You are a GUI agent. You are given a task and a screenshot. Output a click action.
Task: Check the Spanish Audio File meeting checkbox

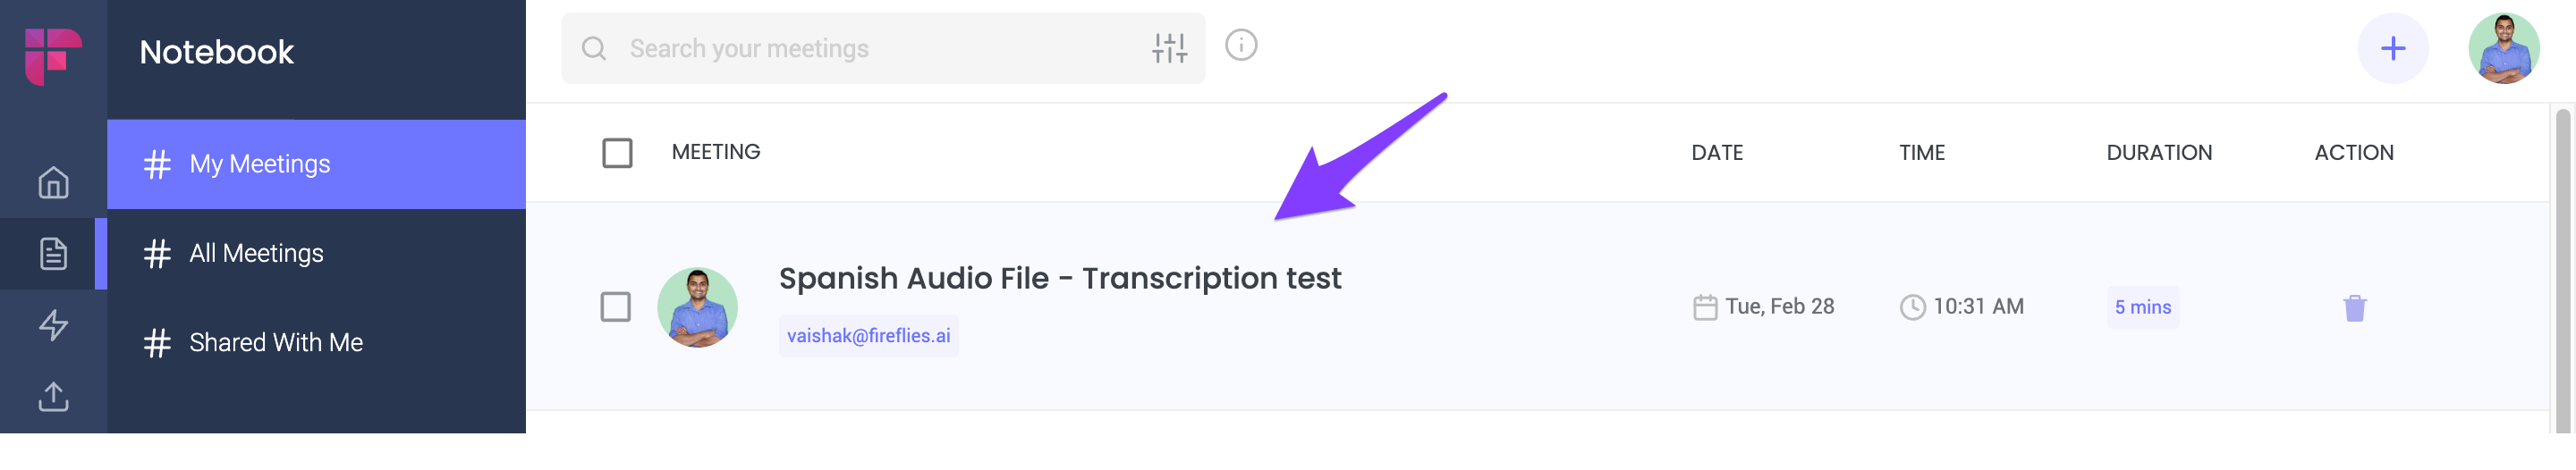615,307
